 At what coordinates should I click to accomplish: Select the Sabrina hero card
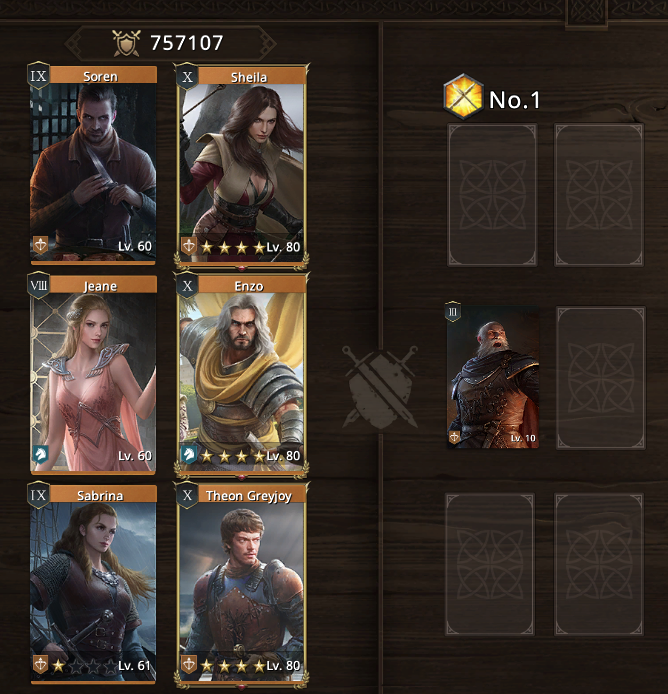click(x=93, y=584)
